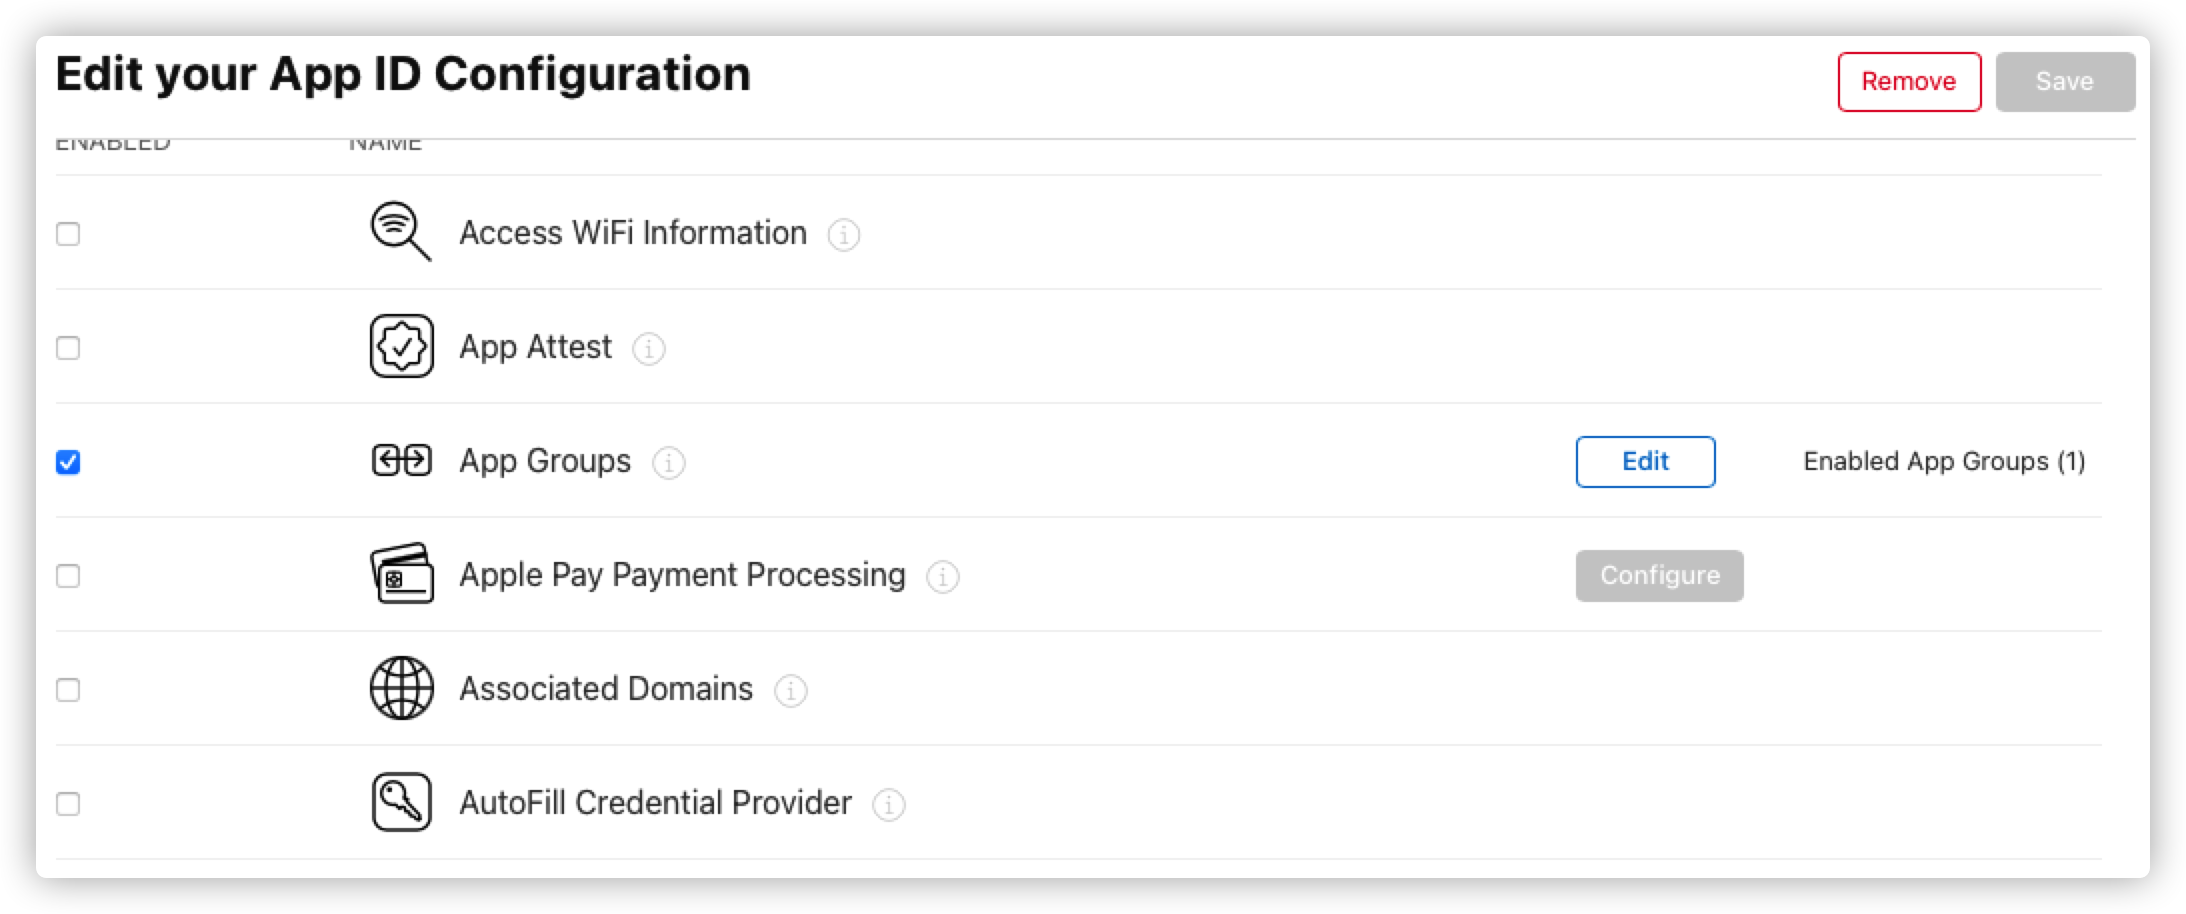Click the App Groups linked-boxes icon
2186x914 pixels.
coord(401,460)
